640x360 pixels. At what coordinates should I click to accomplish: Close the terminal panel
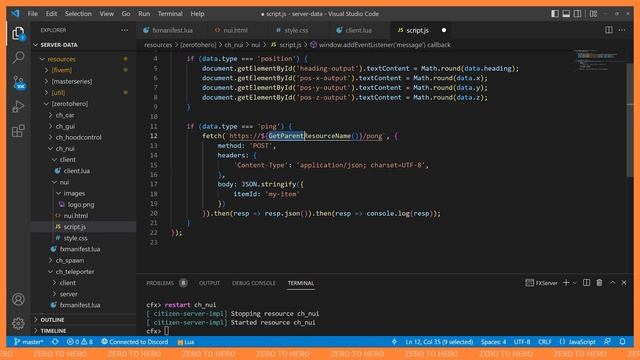[x=624, y=282]
